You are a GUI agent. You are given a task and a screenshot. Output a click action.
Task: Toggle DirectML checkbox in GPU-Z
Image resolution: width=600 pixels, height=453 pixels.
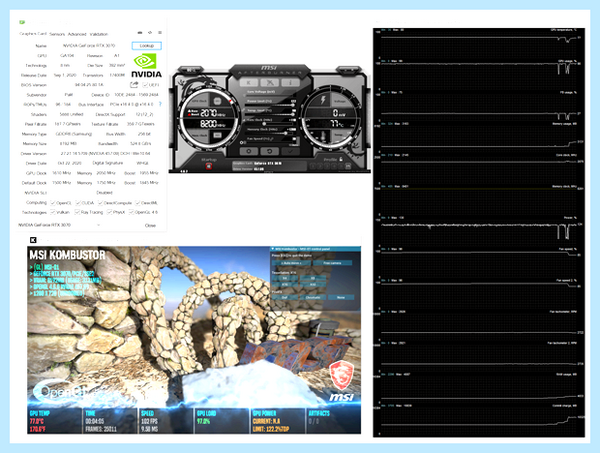coord(138,203)
